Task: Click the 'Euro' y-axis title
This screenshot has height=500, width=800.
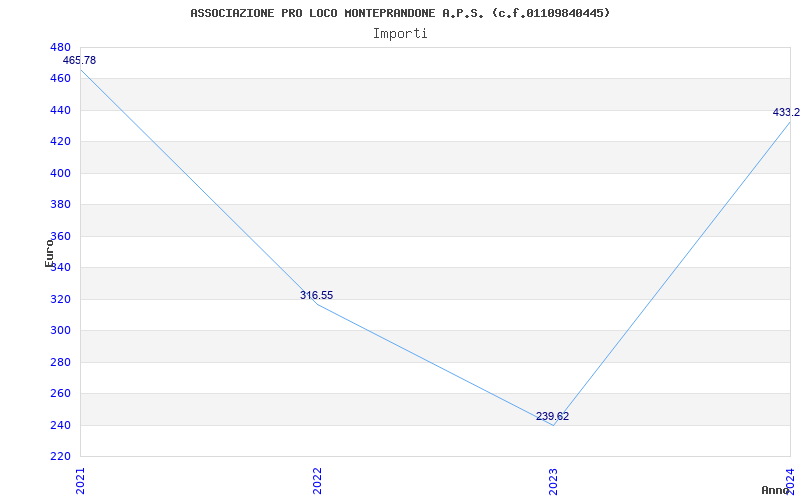Action: point(49,253)
